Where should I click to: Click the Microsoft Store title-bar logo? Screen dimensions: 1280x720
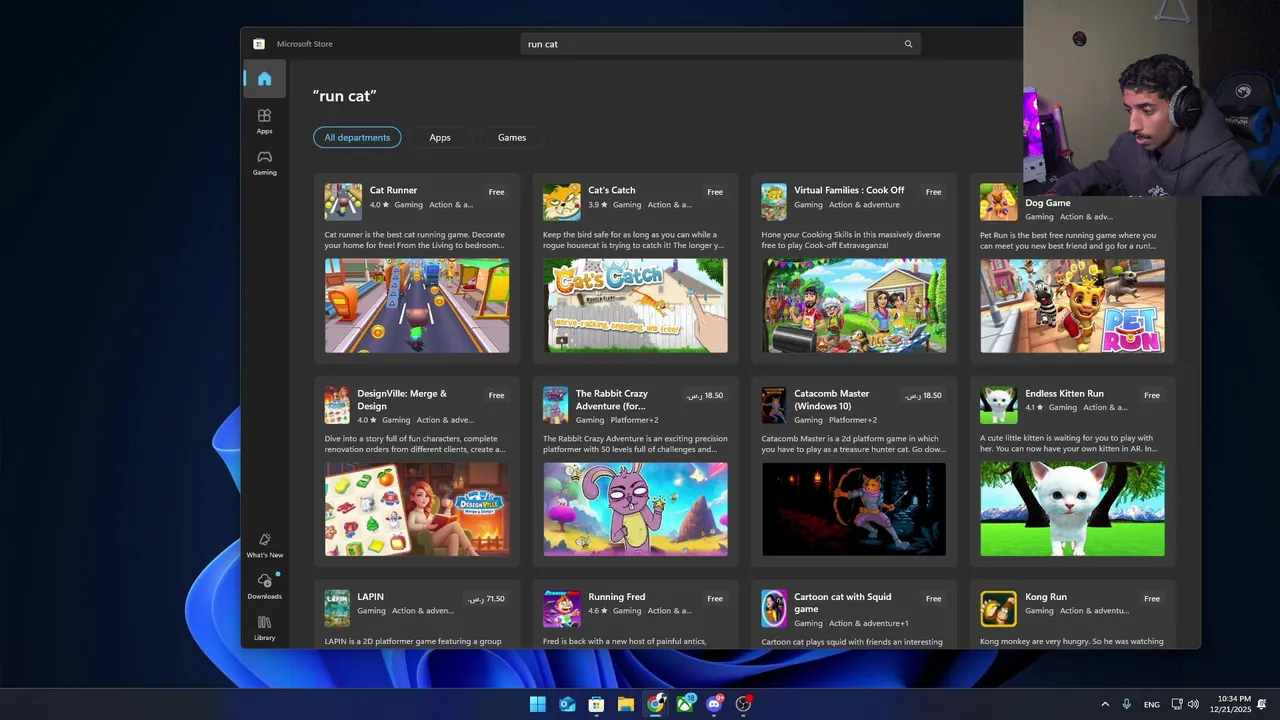click(x=259, y=44)
